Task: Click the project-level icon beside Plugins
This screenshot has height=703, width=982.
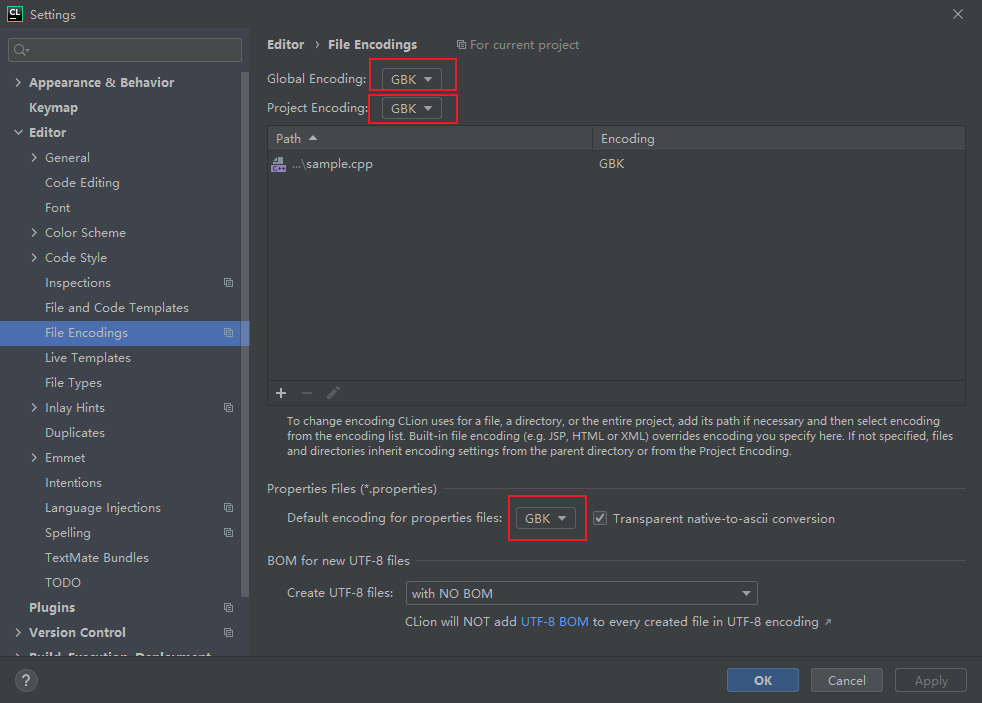Action: tap(229, 607)
